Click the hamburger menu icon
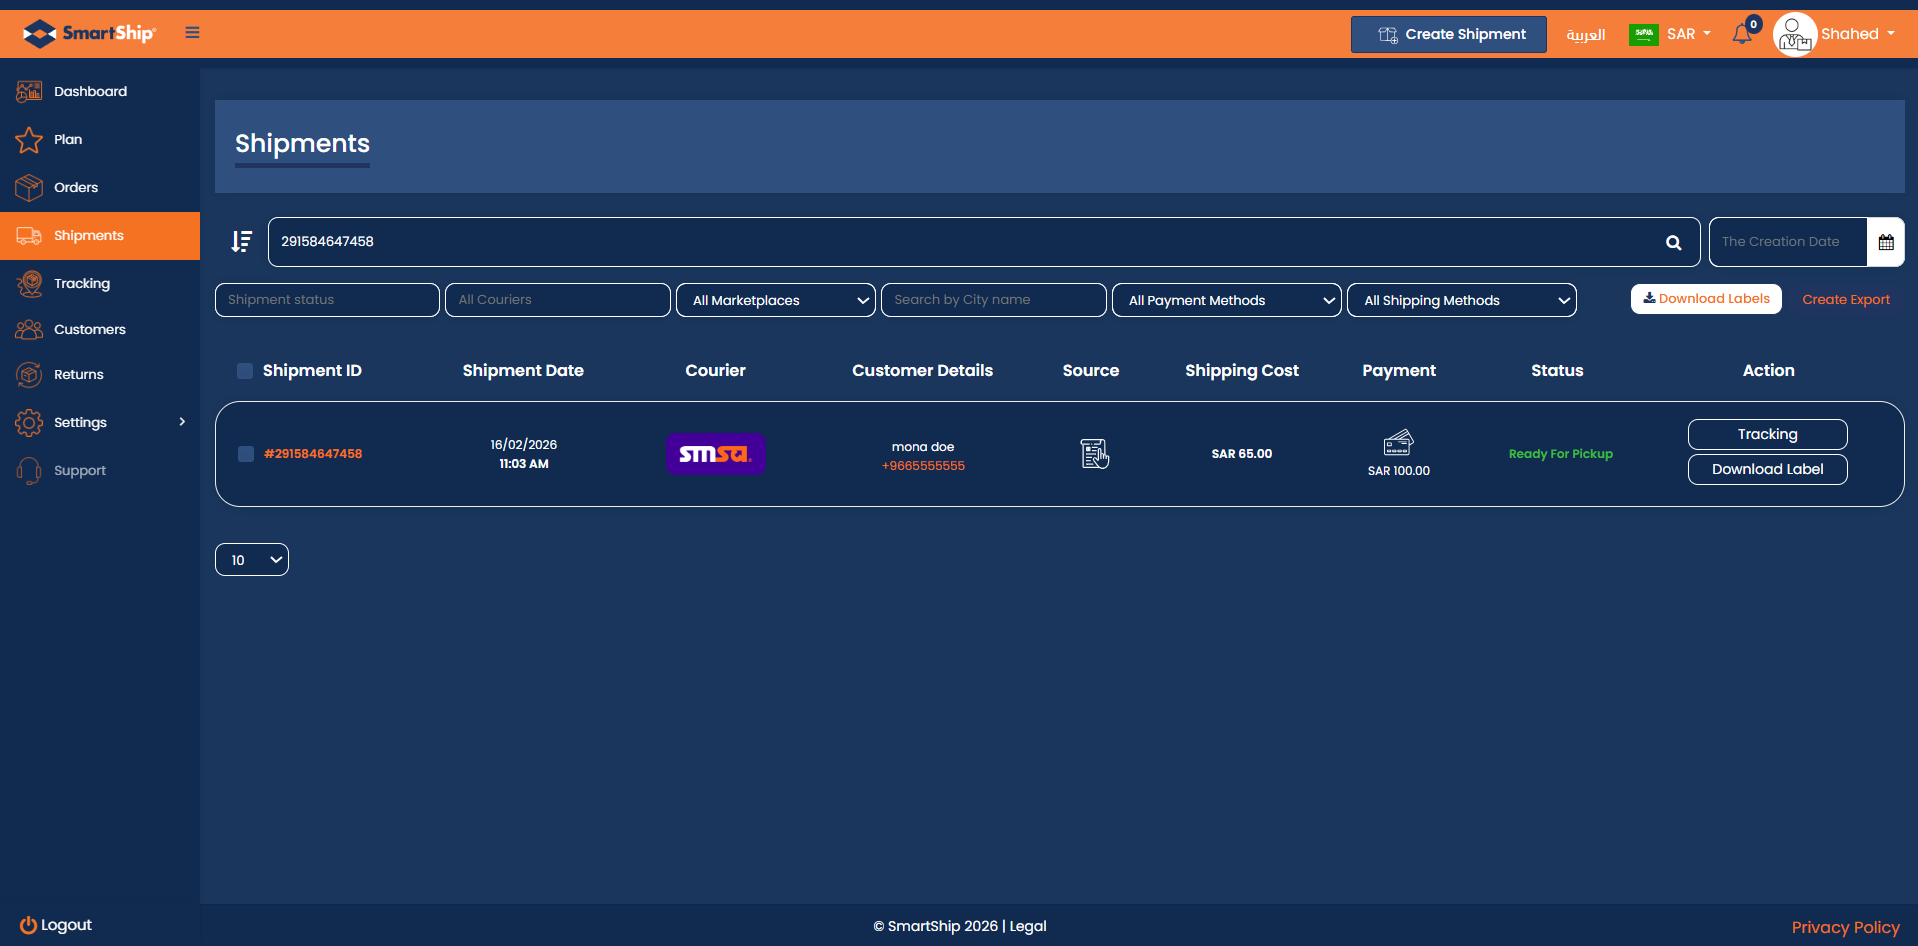Screen dimensions: 1918x946 pyautogui.click(x=192, y=33)
